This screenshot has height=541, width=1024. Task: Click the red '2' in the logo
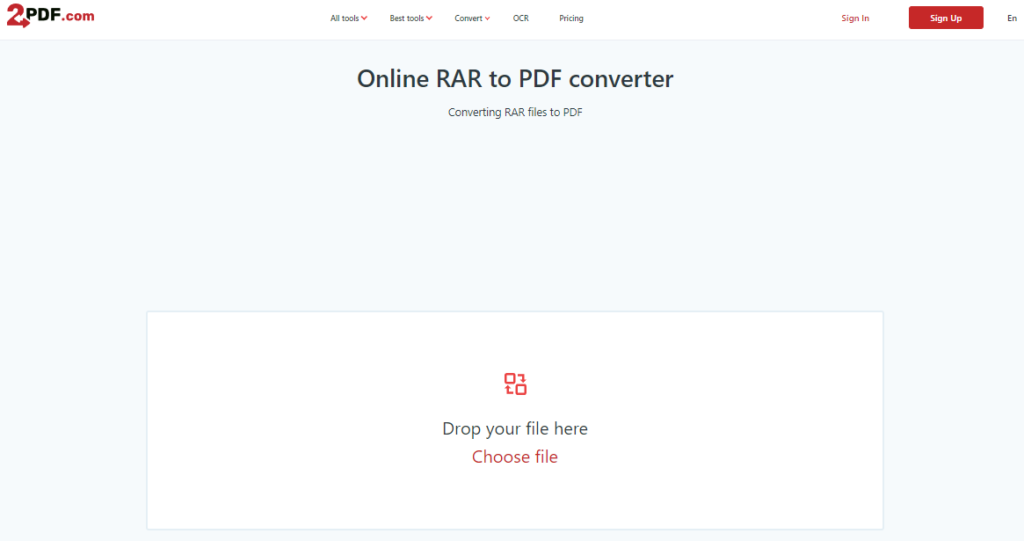coord(17,16)
